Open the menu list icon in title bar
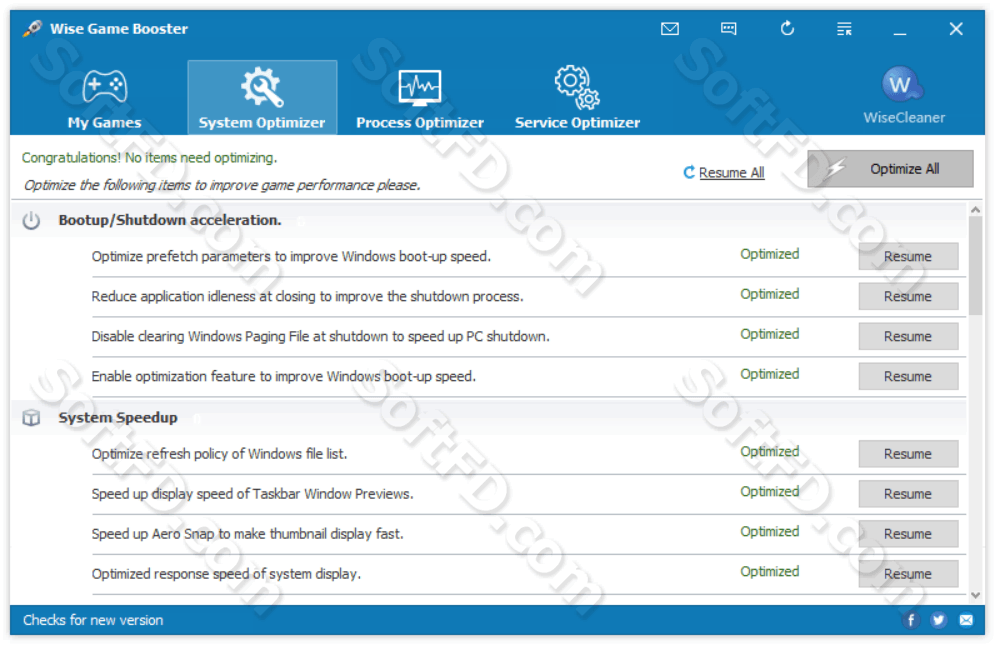The image size is (995, 645). pyautogui.click(x=844, y=29)
